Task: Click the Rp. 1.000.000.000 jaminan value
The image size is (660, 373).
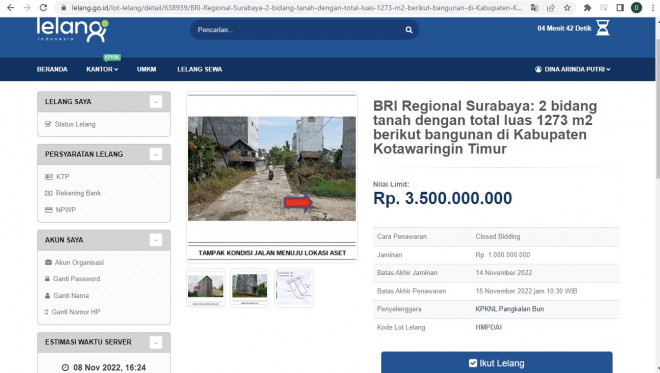Action: tap(503, 255)
